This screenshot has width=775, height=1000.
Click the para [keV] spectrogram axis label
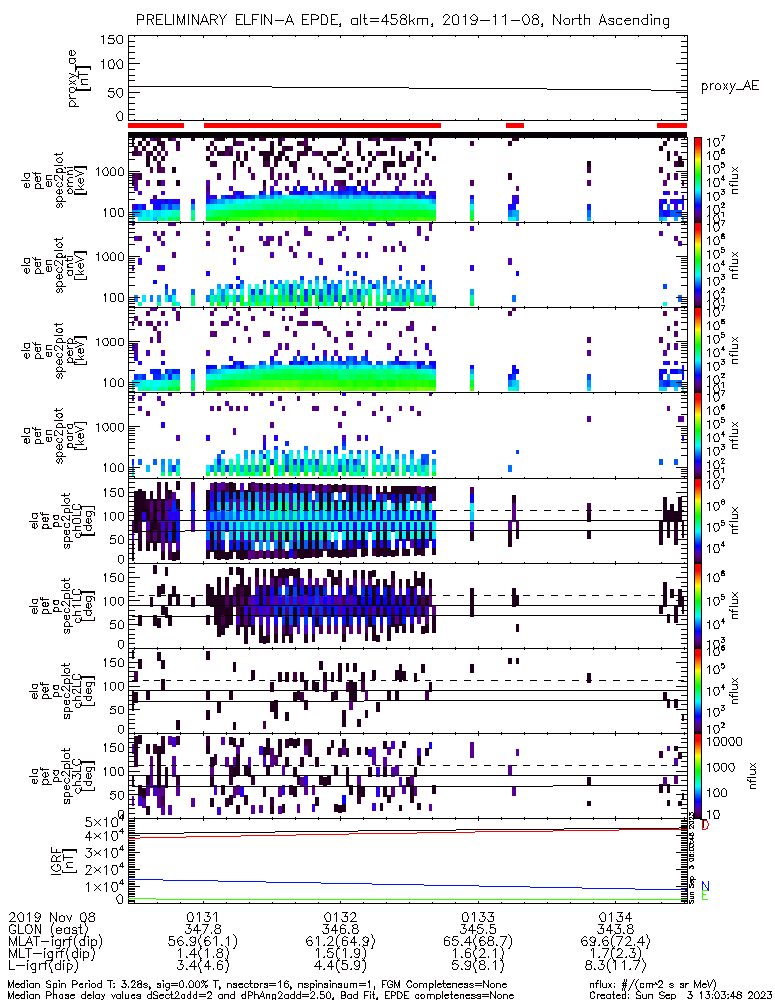[x=54, y=435]
